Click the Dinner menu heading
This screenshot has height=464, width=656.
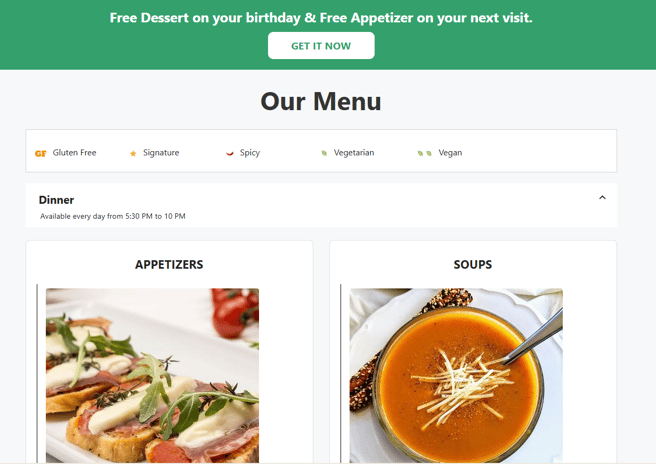[56, 200]
